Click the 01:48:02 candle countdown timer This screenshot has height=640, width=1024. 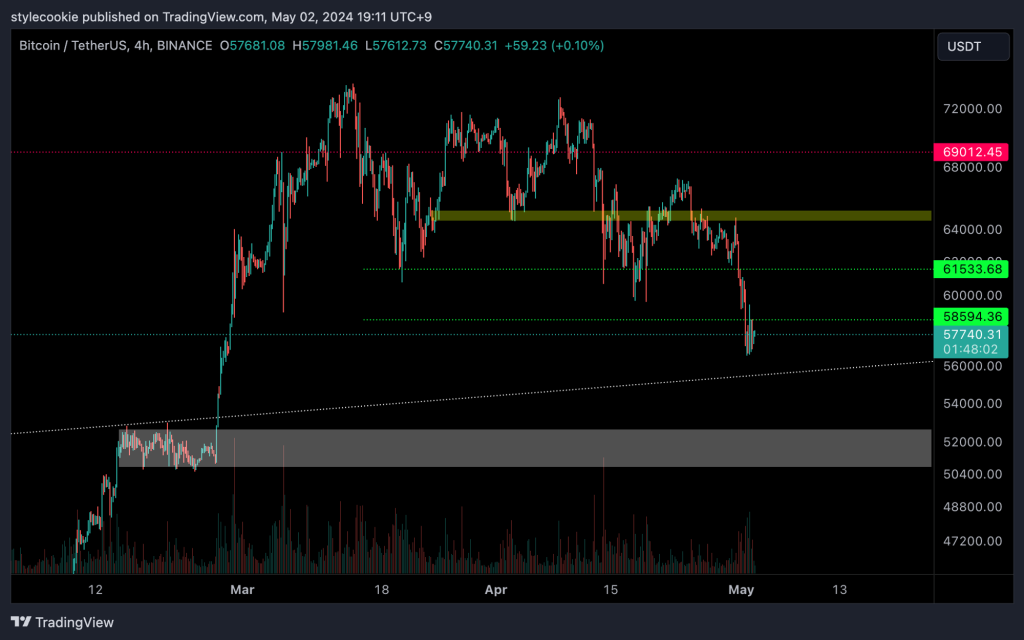tap(969, 349)
